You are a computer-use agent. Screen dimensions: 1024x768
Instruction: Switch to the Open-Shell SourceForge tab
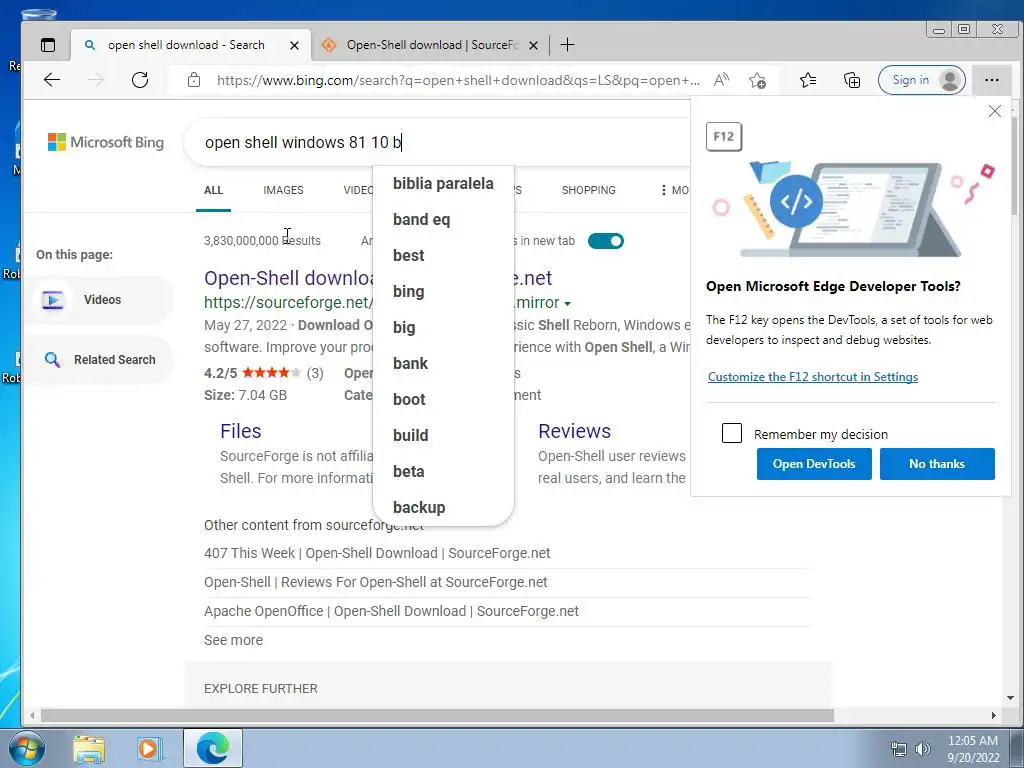point(431,45)
